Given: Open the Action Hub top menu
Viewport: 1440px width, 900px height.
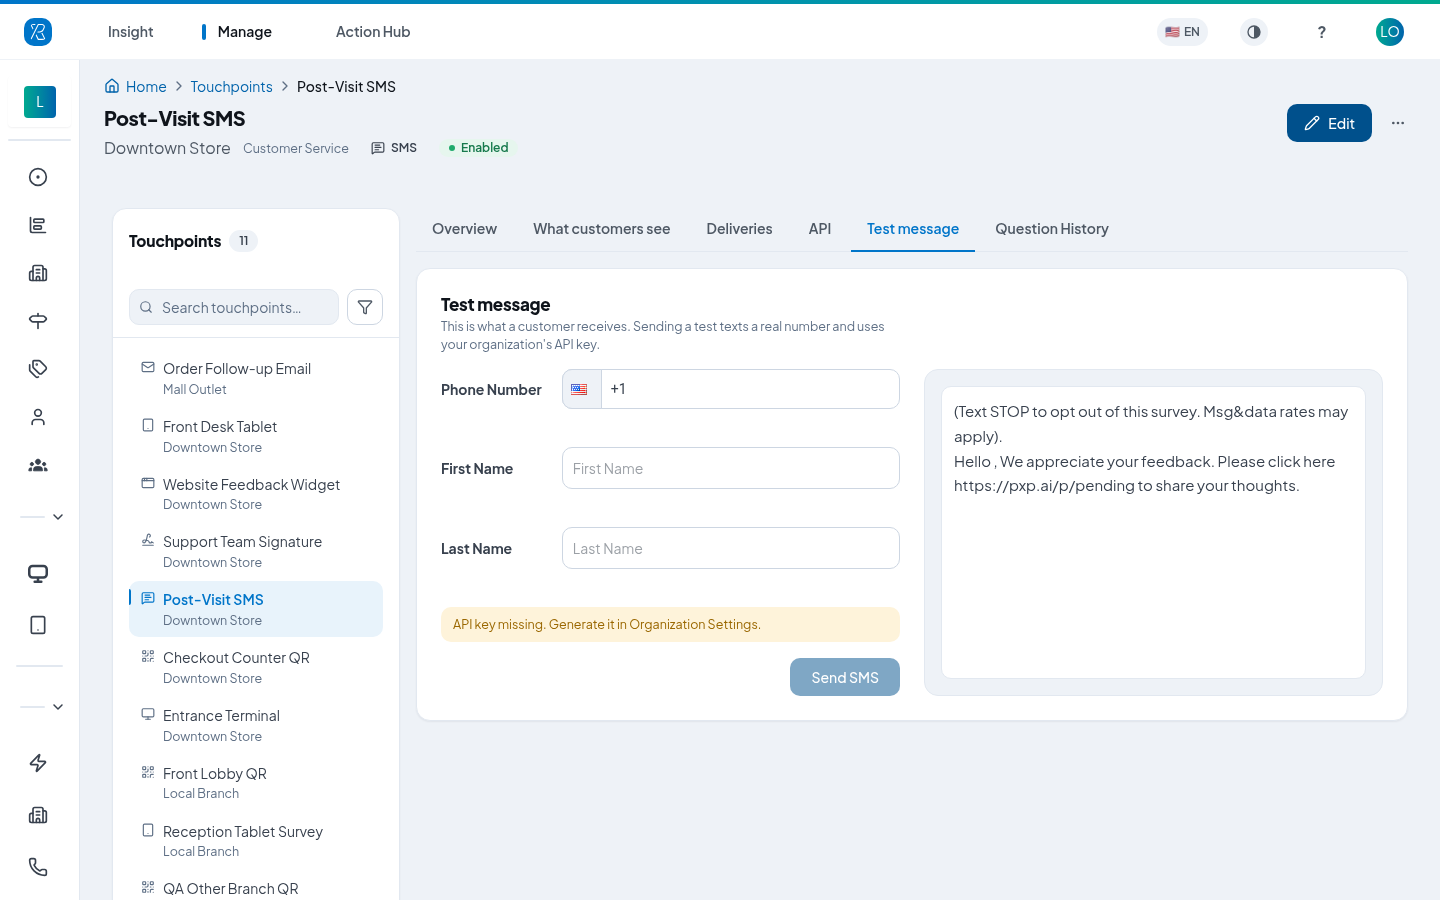Looking at the screenshot, I should (x=373, y=32).
